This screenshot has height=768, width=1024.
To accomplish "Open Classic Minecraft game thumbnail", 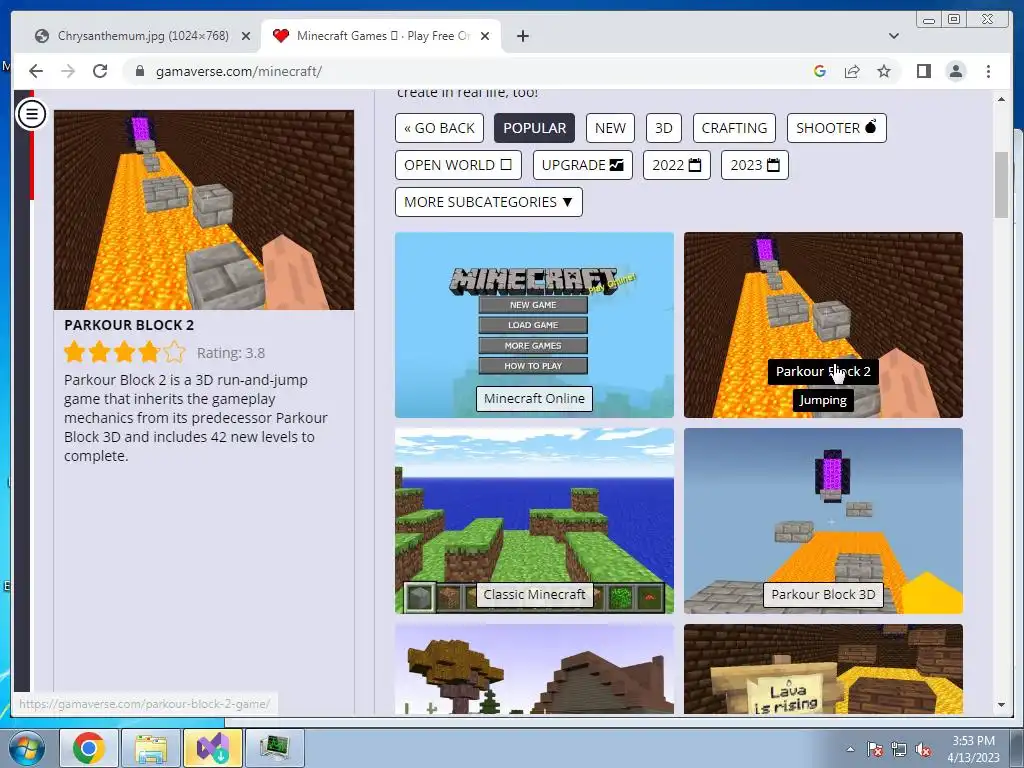I will pyautogui.click(x=534, y=520).
